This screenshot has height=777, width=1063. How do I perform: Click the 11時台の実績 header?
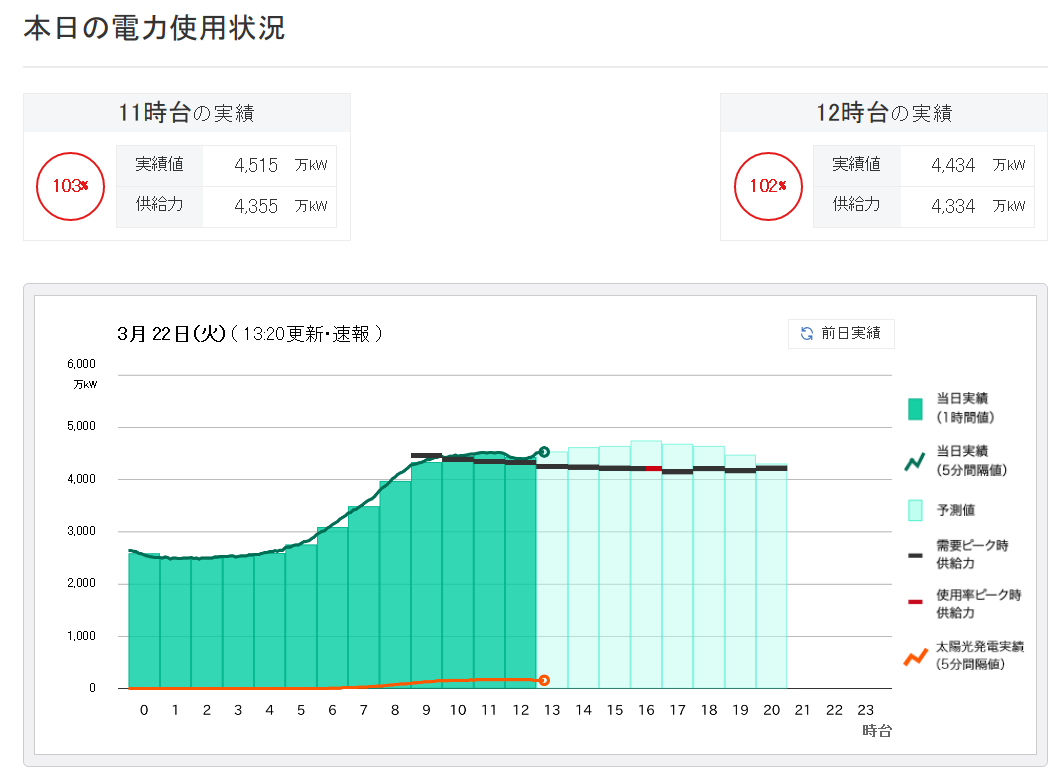click(186, 113)
